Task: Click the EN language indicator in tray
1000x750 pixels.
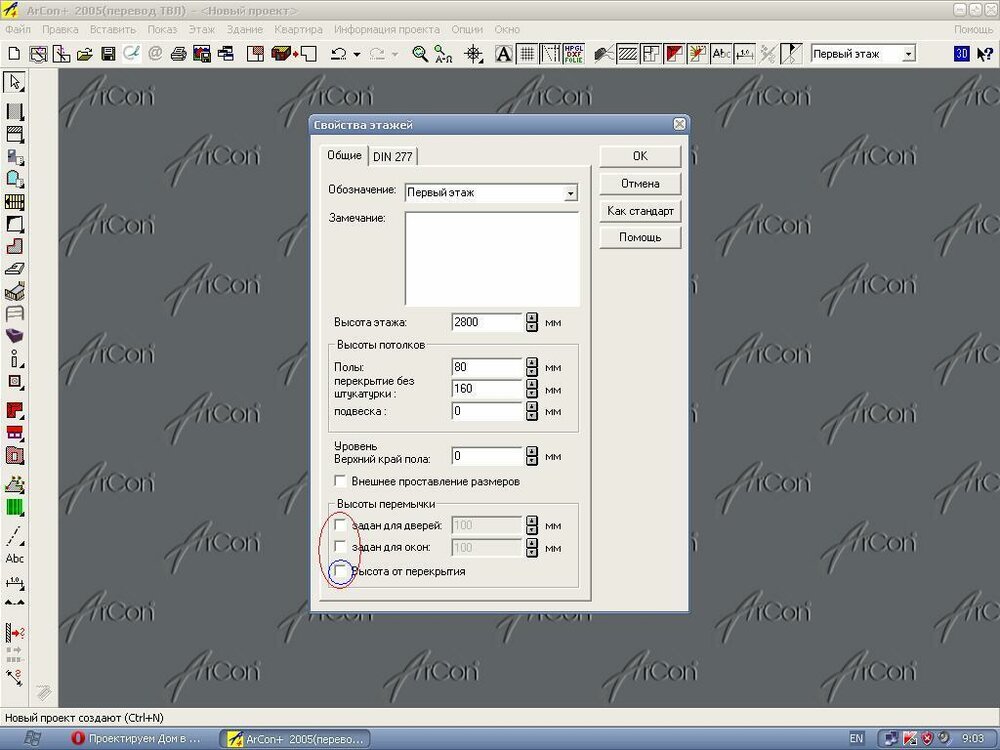Action: click(857, 739)
